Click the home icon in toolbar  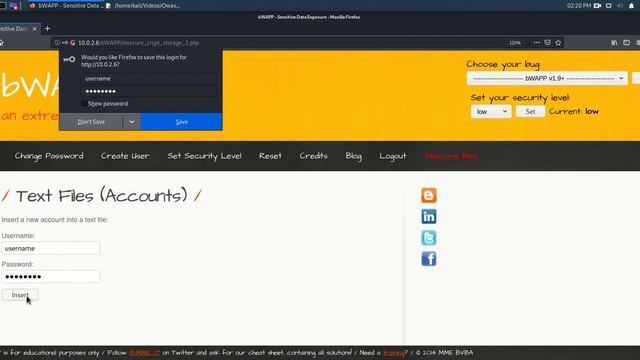pos(1,42)
